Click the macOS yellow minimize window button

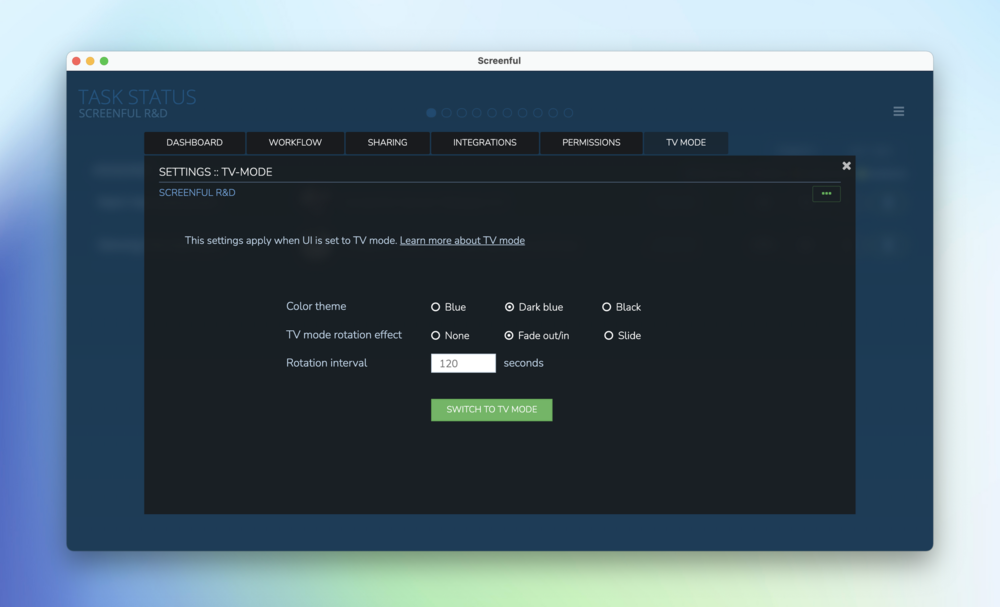click(90, 61)
